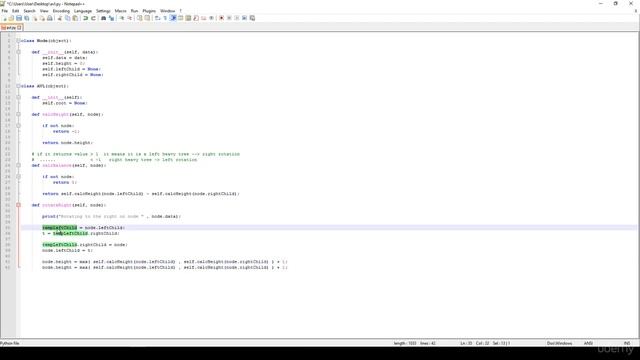Image resolution: width=640 pixels, height=360 pixels.
Task: Click the Zoom In toolbar icon
Action: point(122,18)
